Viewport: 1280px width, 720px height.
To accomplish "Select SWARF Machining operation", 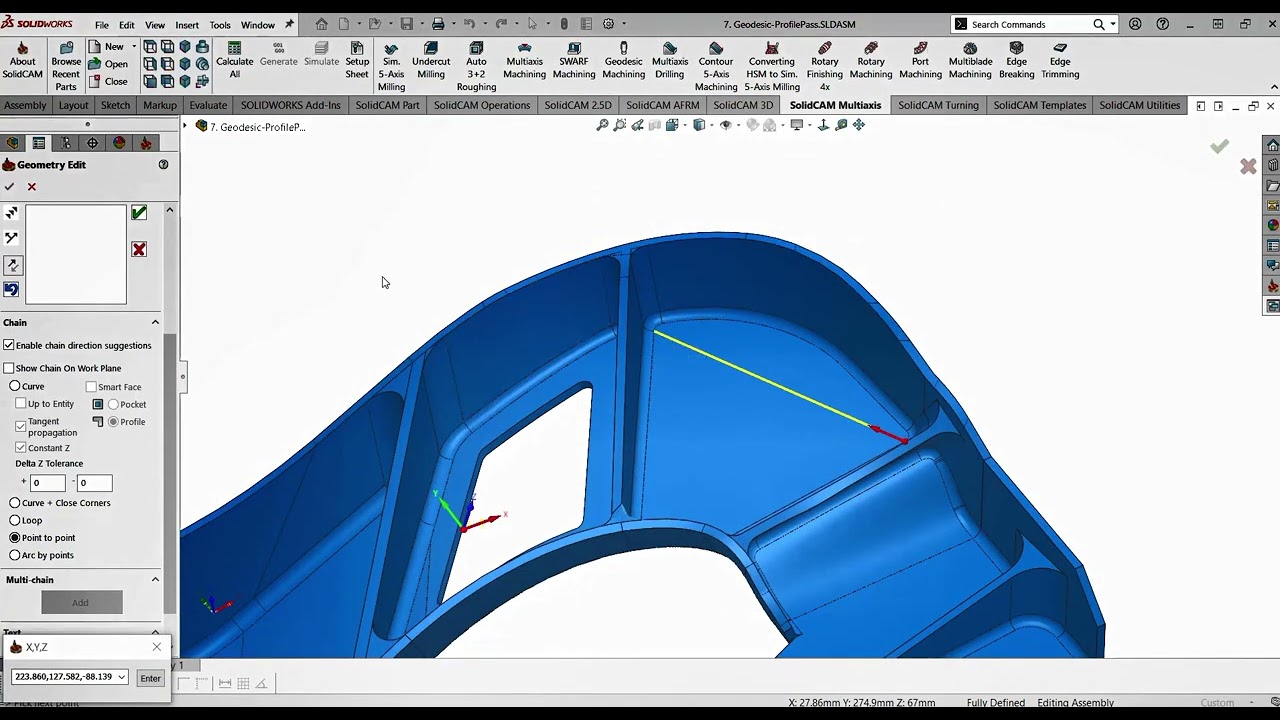I will [x=574, y=60].
